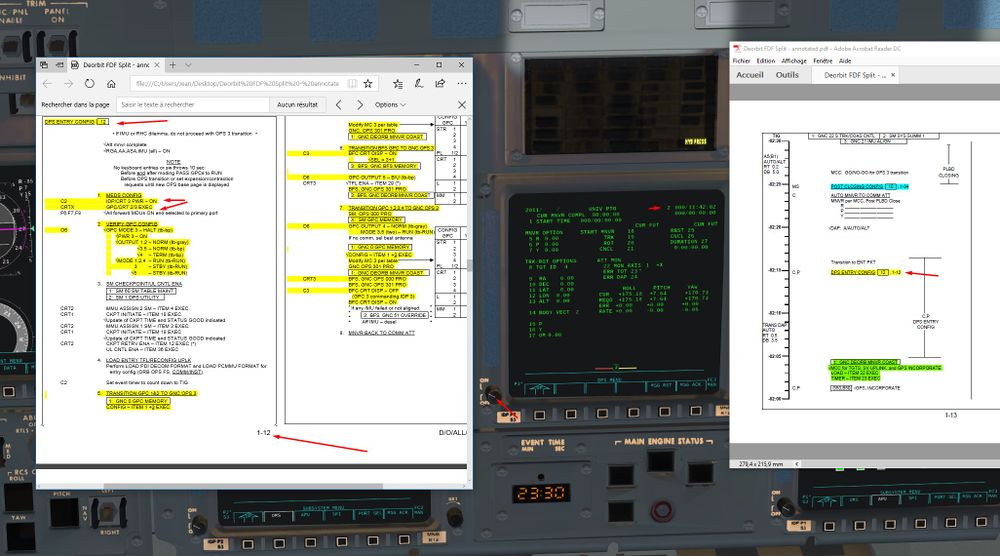Click MNVR BACK TO COMM ATT link
The image size is (1000, 556).
(x=381, y=333)
